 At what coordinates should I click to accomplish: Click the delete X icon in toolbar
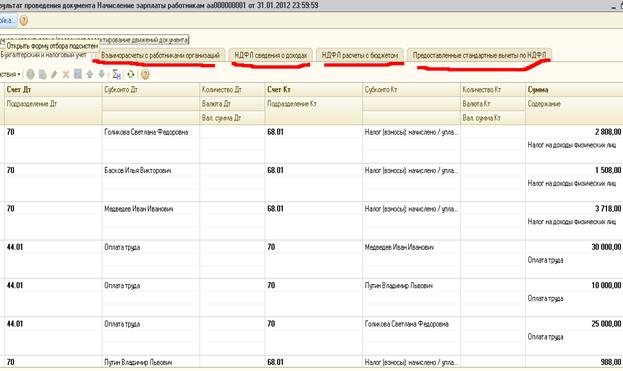(66, 74)
